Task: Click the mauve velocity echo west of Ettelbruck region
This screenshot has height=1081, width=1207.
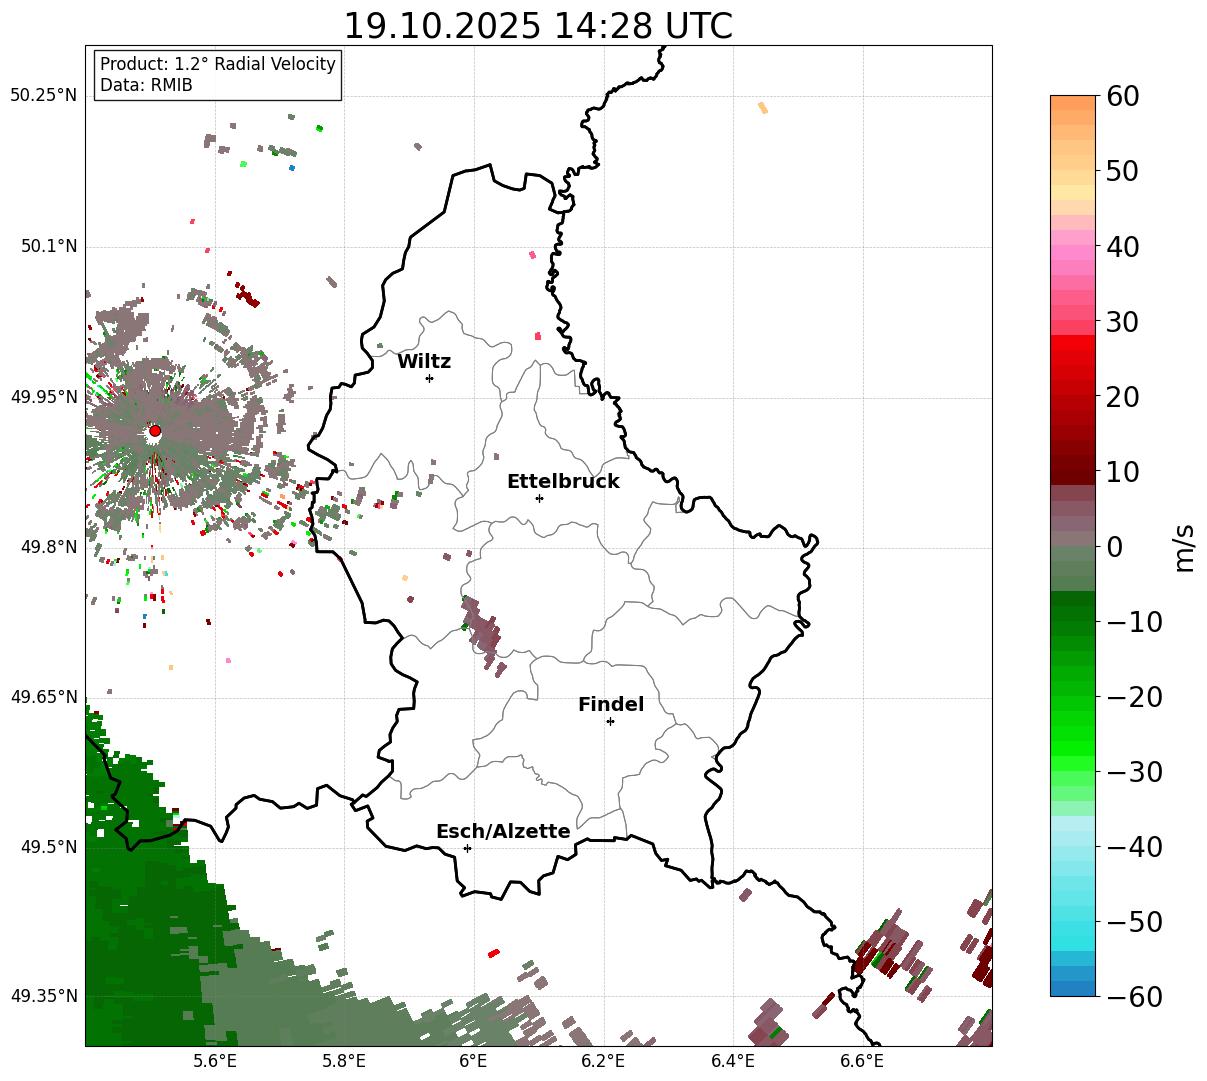Action: point(482,628)
